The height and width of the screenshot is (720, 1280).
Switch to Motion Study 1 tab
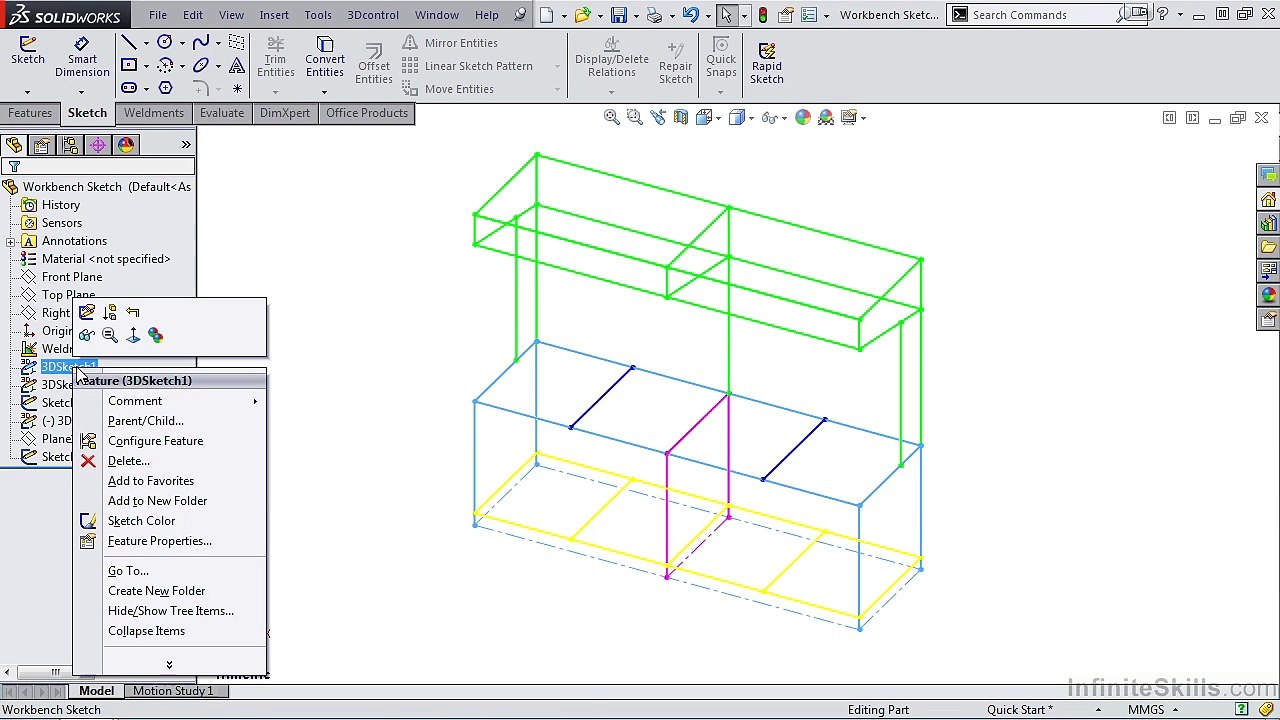(173, 691)
